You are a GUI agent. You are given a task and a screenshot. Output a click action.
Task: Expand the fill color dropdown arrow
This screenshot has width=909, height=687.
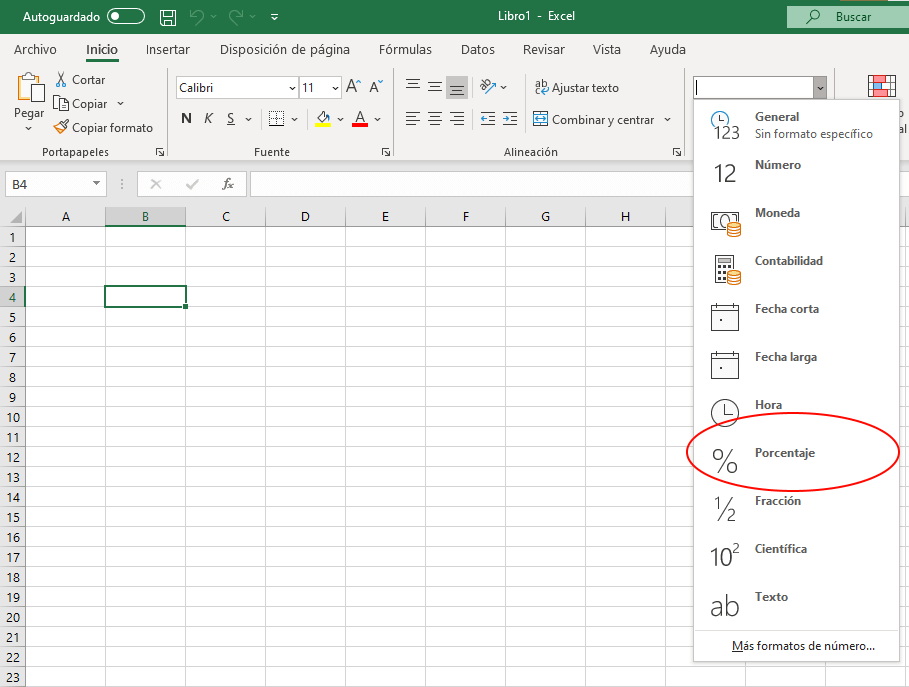pyautogui.click(x=341, y=119)
